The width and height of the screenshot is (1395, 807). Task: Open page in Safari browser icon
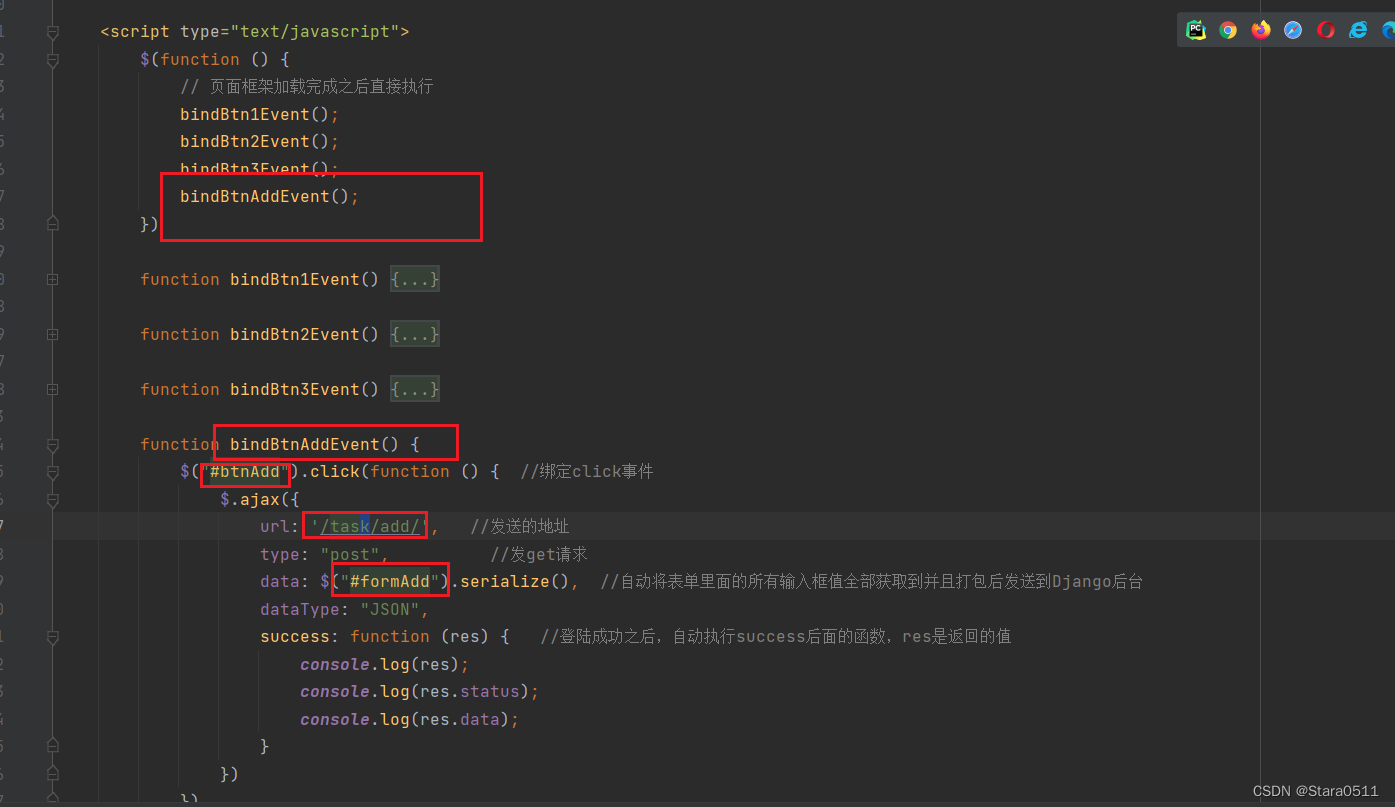[1293, 30]
